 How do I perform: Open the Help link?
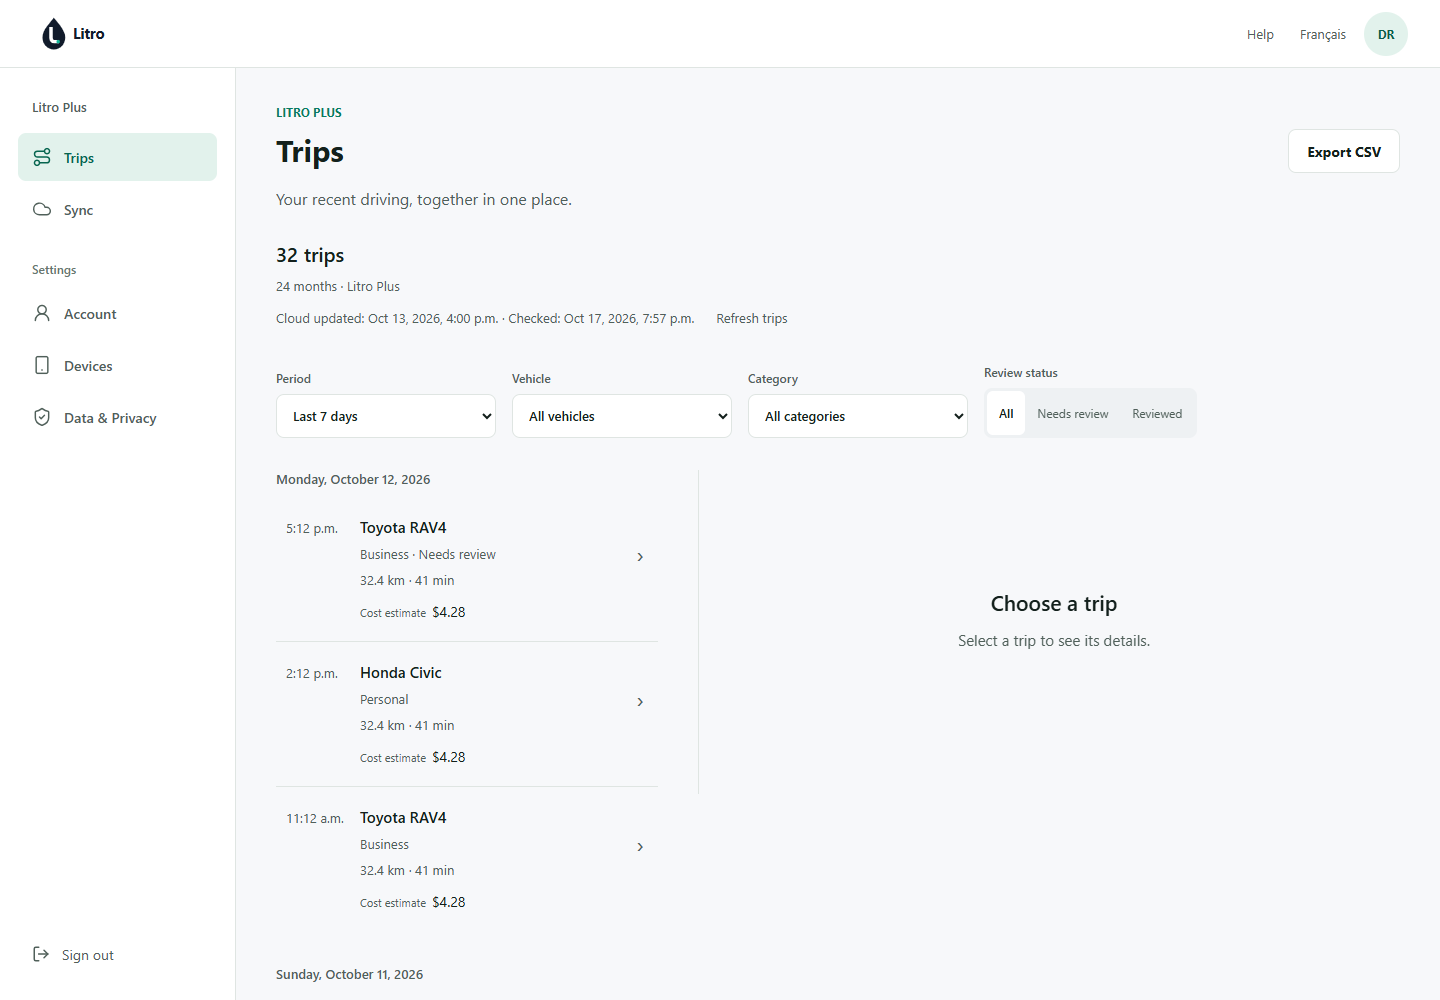click(1260, 34)
